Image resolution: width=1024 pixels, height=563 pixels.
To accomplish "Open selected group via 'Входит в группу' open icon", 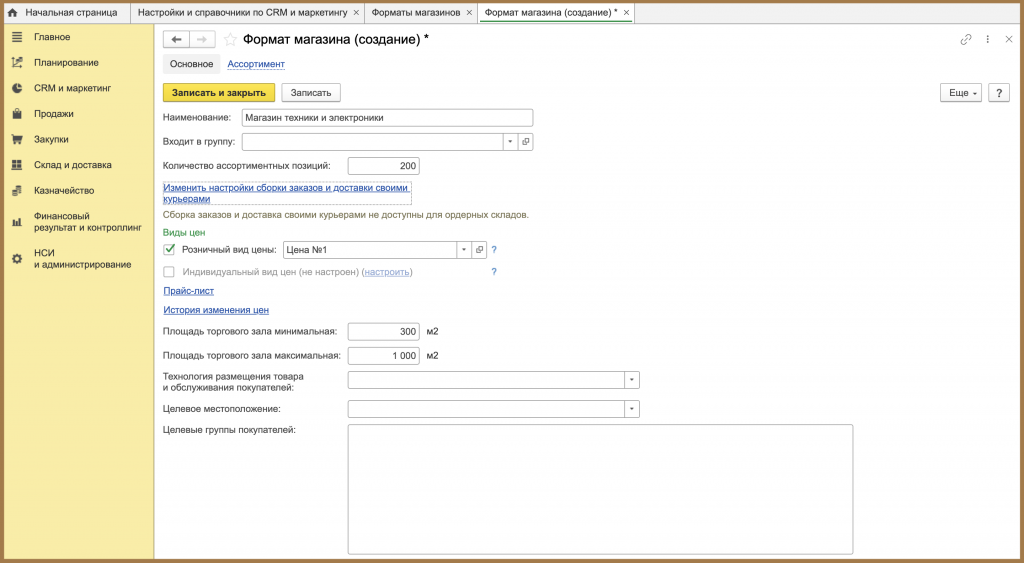I will [x=526, y=142].
